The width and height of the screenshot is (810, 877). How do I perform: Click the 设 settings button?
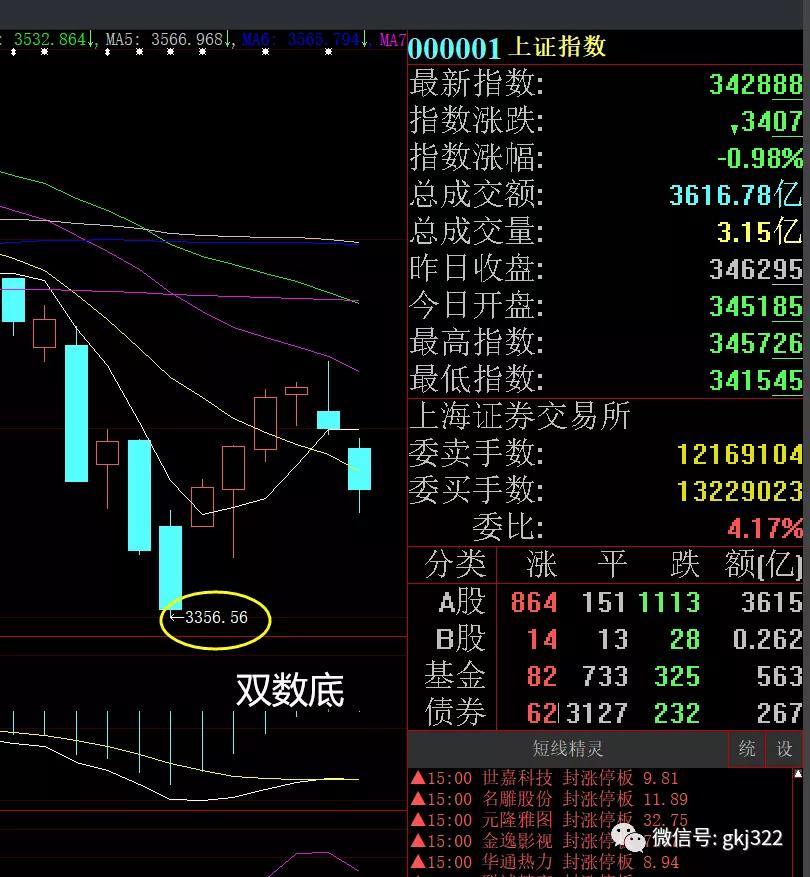pyautogui.click(x=784, y=748)
